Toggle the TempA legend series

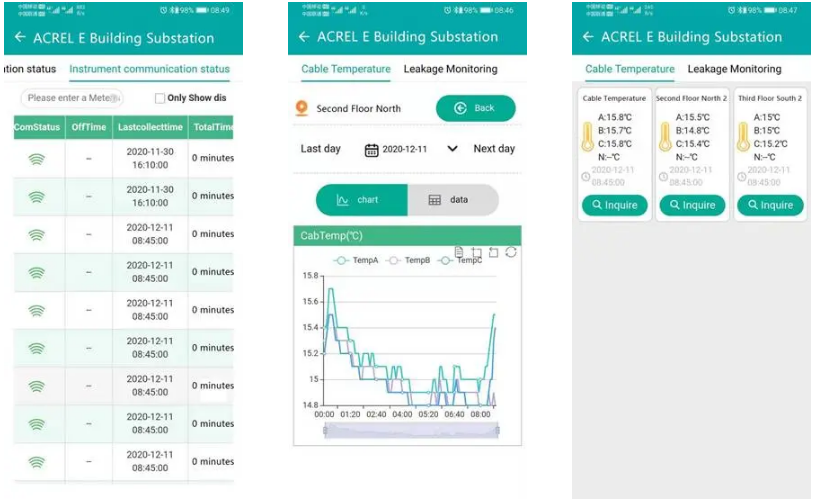[357, 260]
